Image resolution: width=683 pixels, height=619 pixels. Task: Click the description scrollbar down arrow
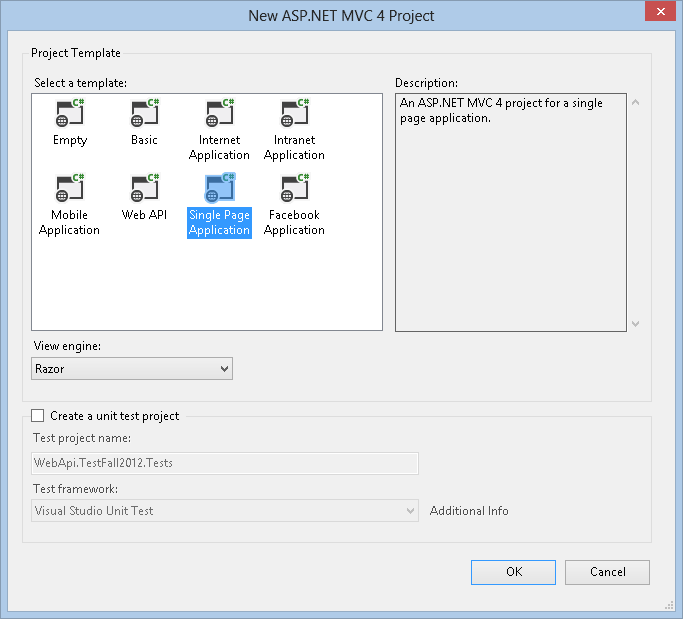pyautogui.click(x=636, y=324)
